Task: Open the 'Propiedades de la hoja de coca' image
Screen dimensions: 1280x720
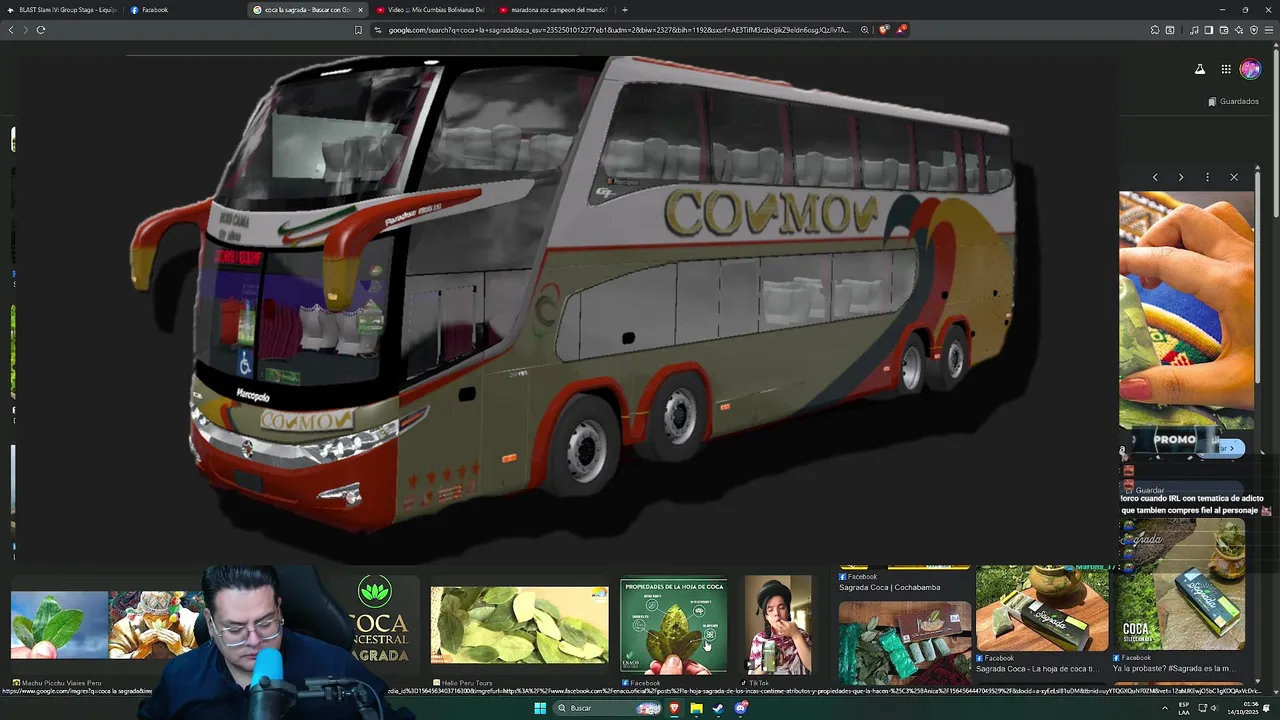Action: pyautogui.click(x=673, y=627)
